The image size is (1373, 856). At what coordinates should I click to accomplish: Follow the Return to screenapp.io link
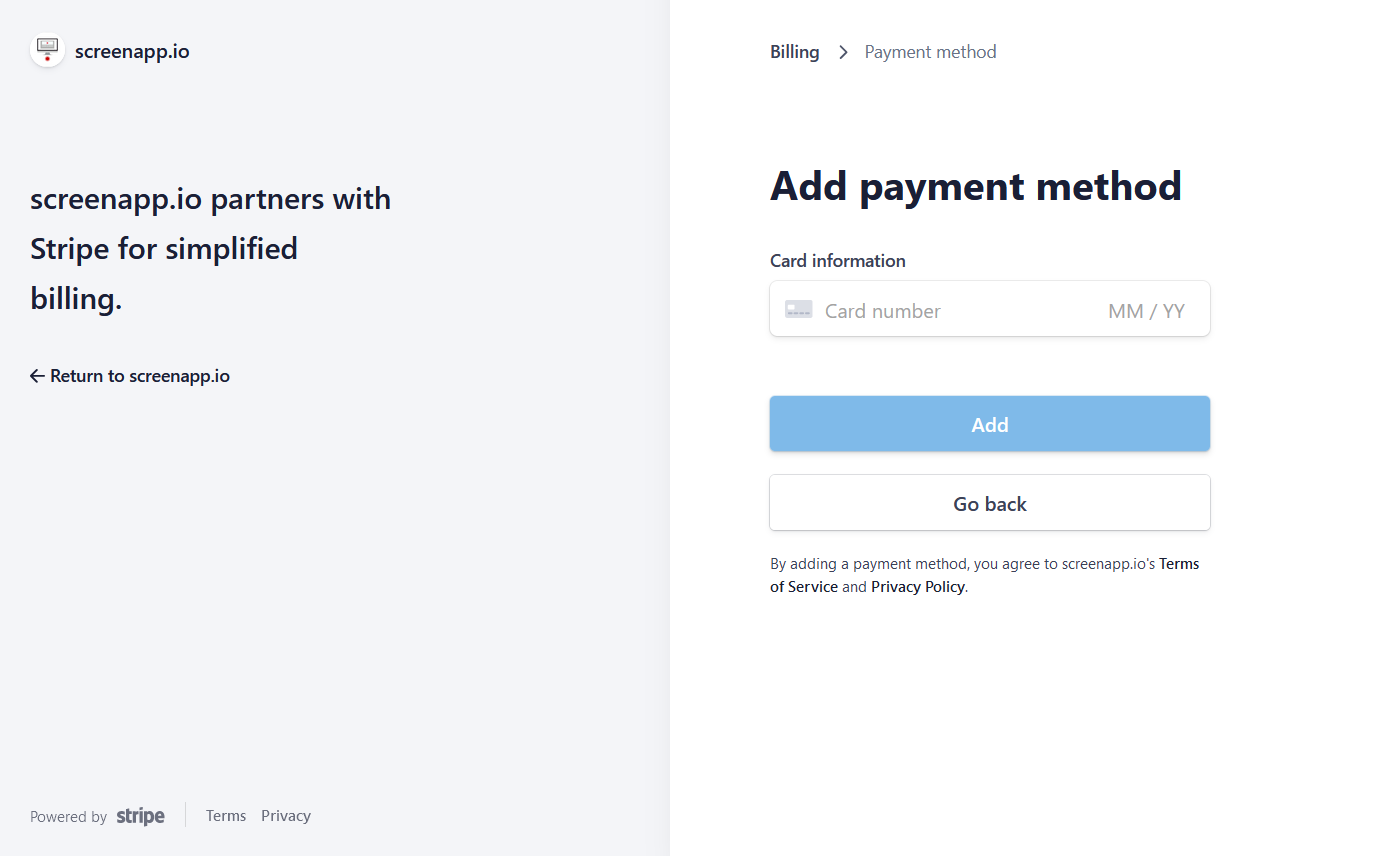point(139,376)
